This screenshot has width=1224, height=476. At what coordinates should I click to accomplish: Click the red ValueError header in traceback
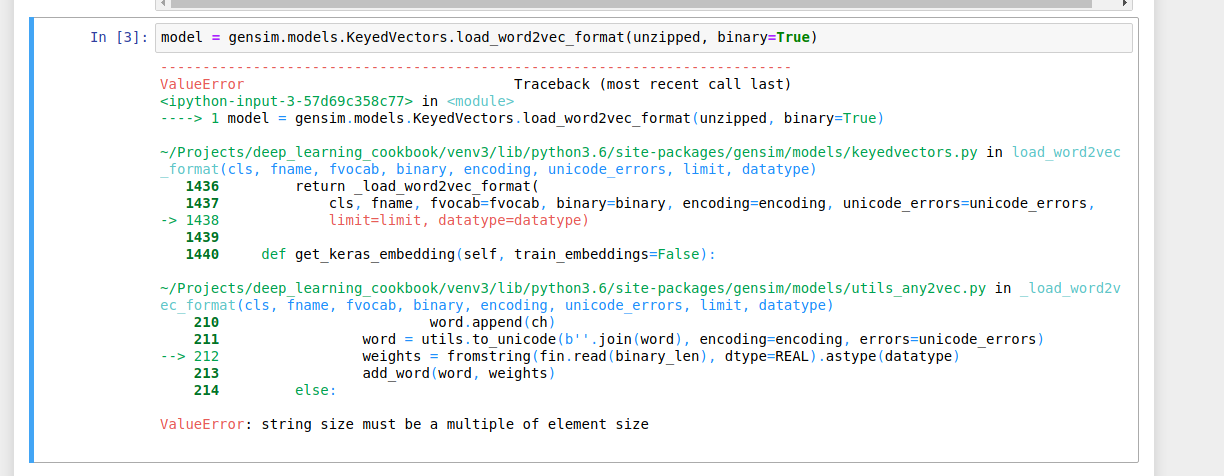(202, 85)
